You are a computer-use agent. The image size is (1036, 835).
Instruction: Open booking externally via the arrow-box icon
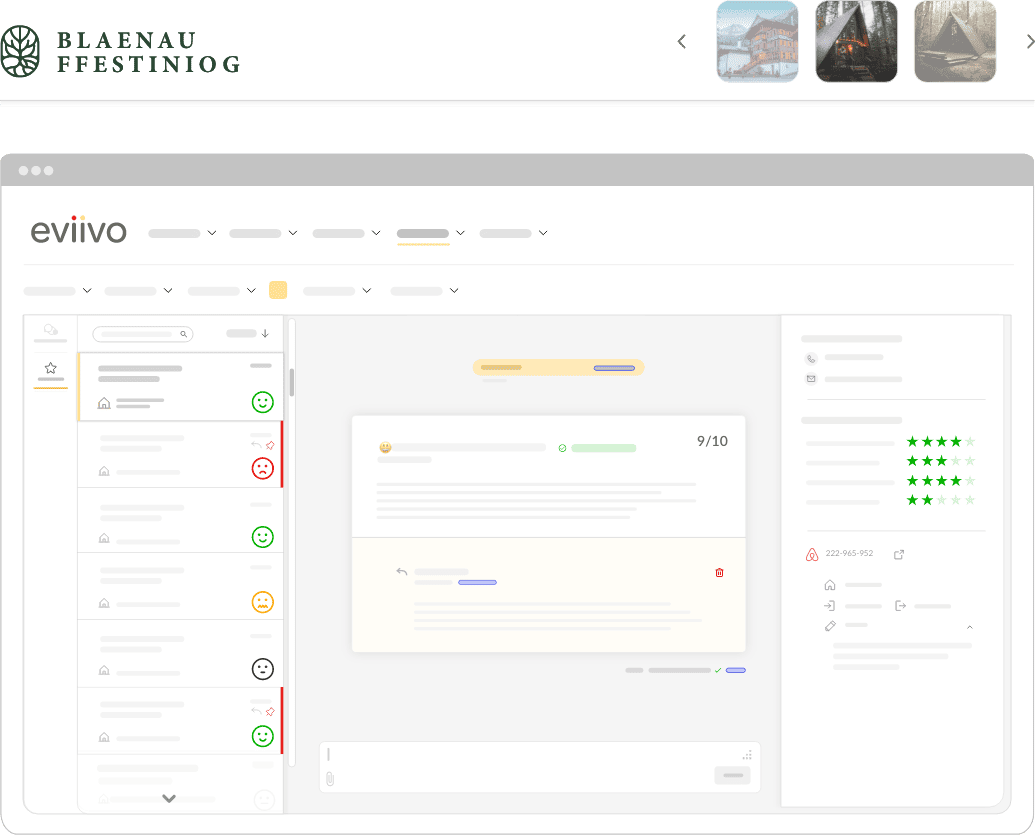pyautogui.click(x=899, y=554)
